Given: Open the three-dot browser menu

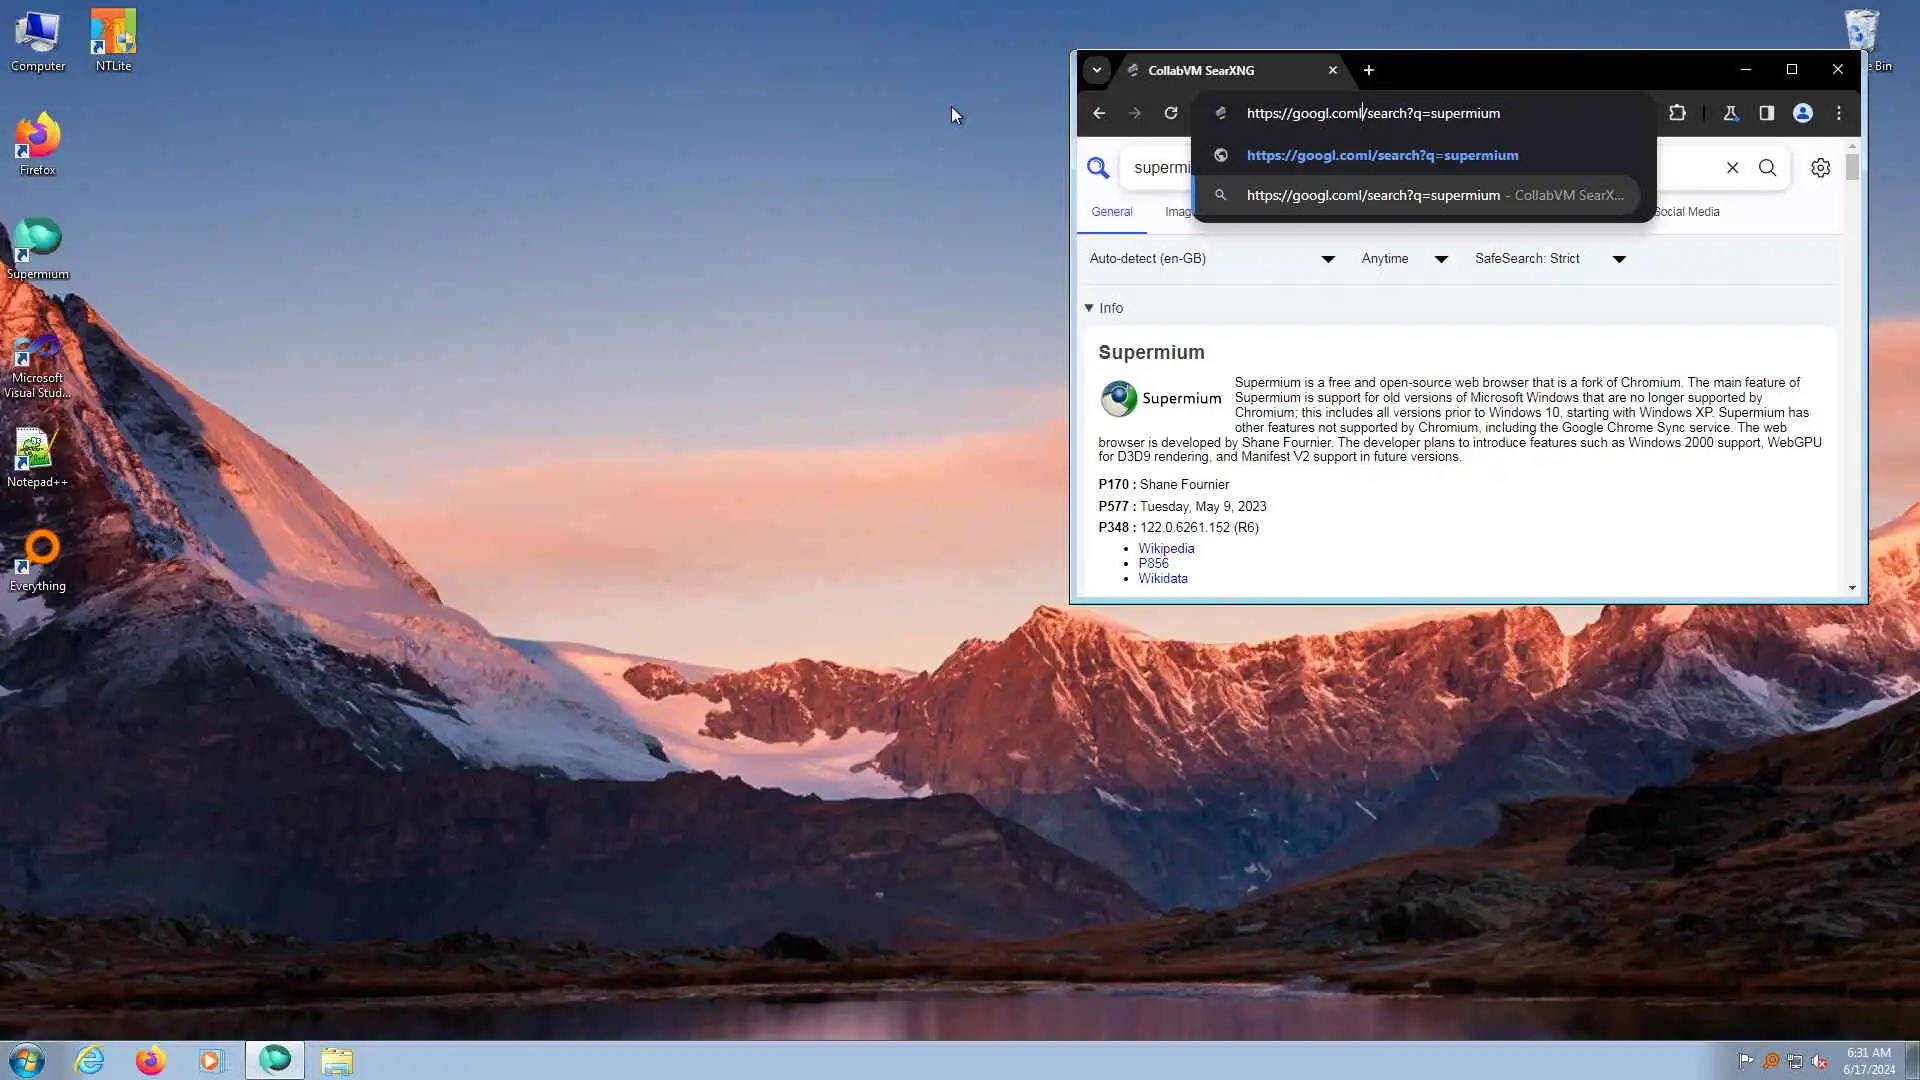Looking at the screenshot, I should point(1839,113).
